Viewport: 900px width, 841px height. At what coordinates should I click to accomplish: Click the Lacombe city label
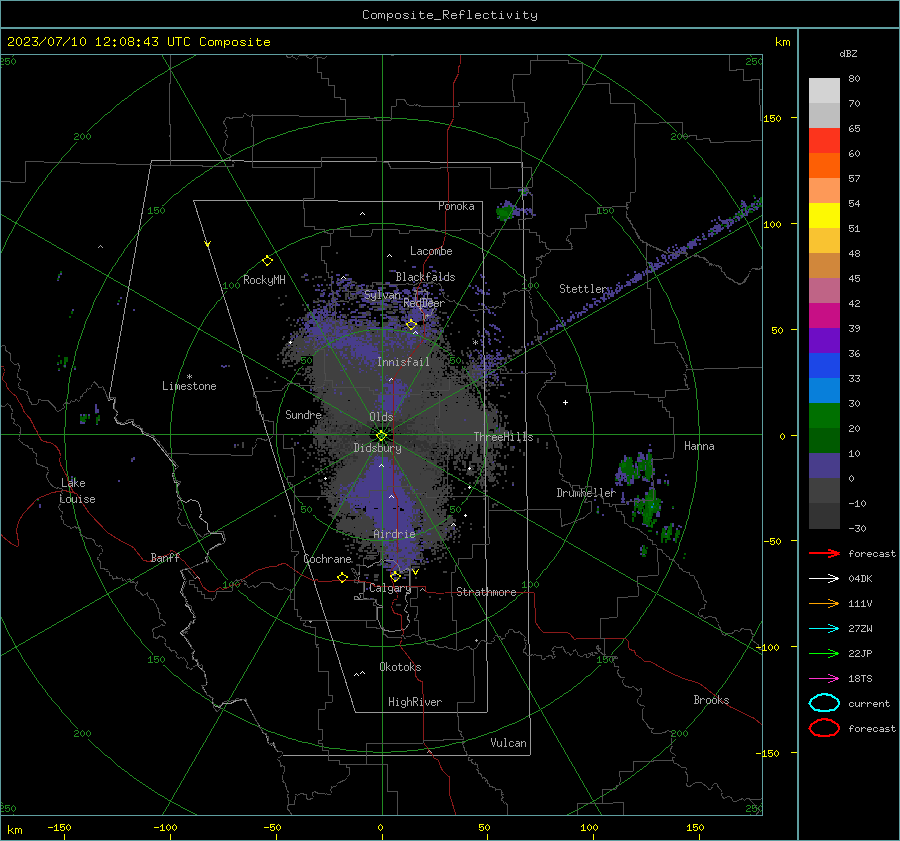(431, 251)
